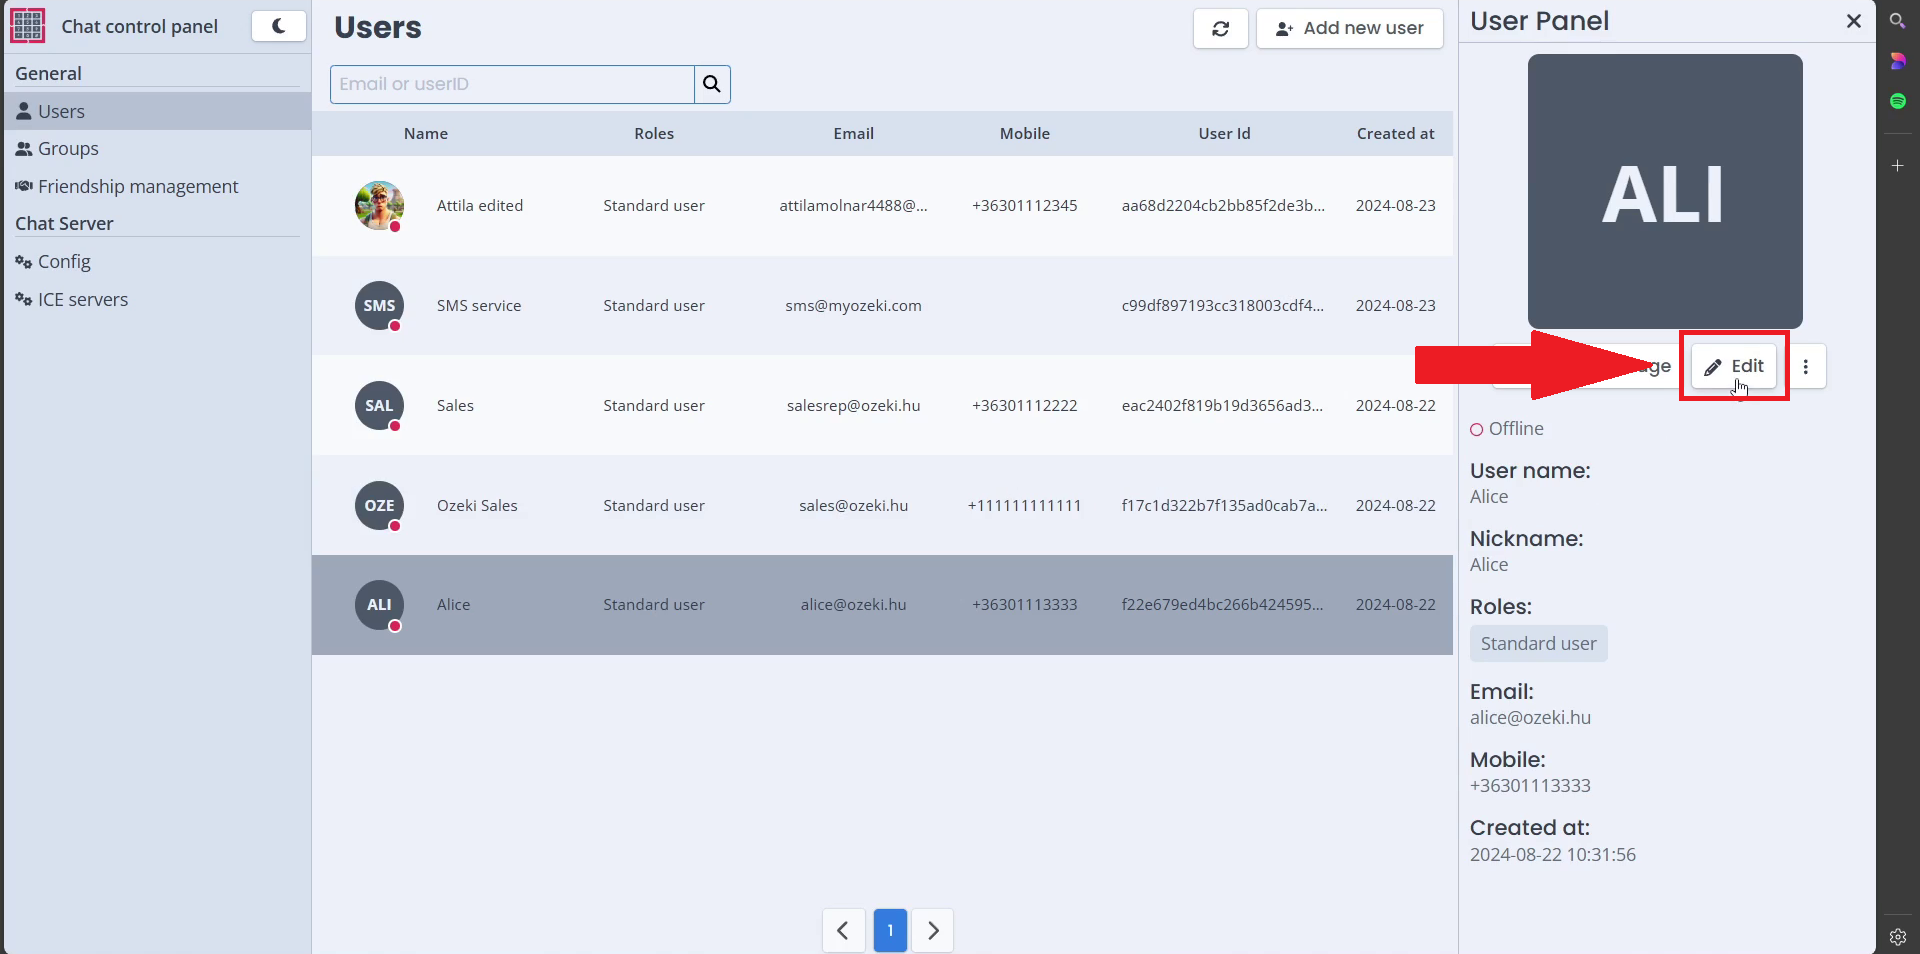Open ICE servers settings
The width and height of the screenshot is (1920, 954).
[x=83, y=300]
